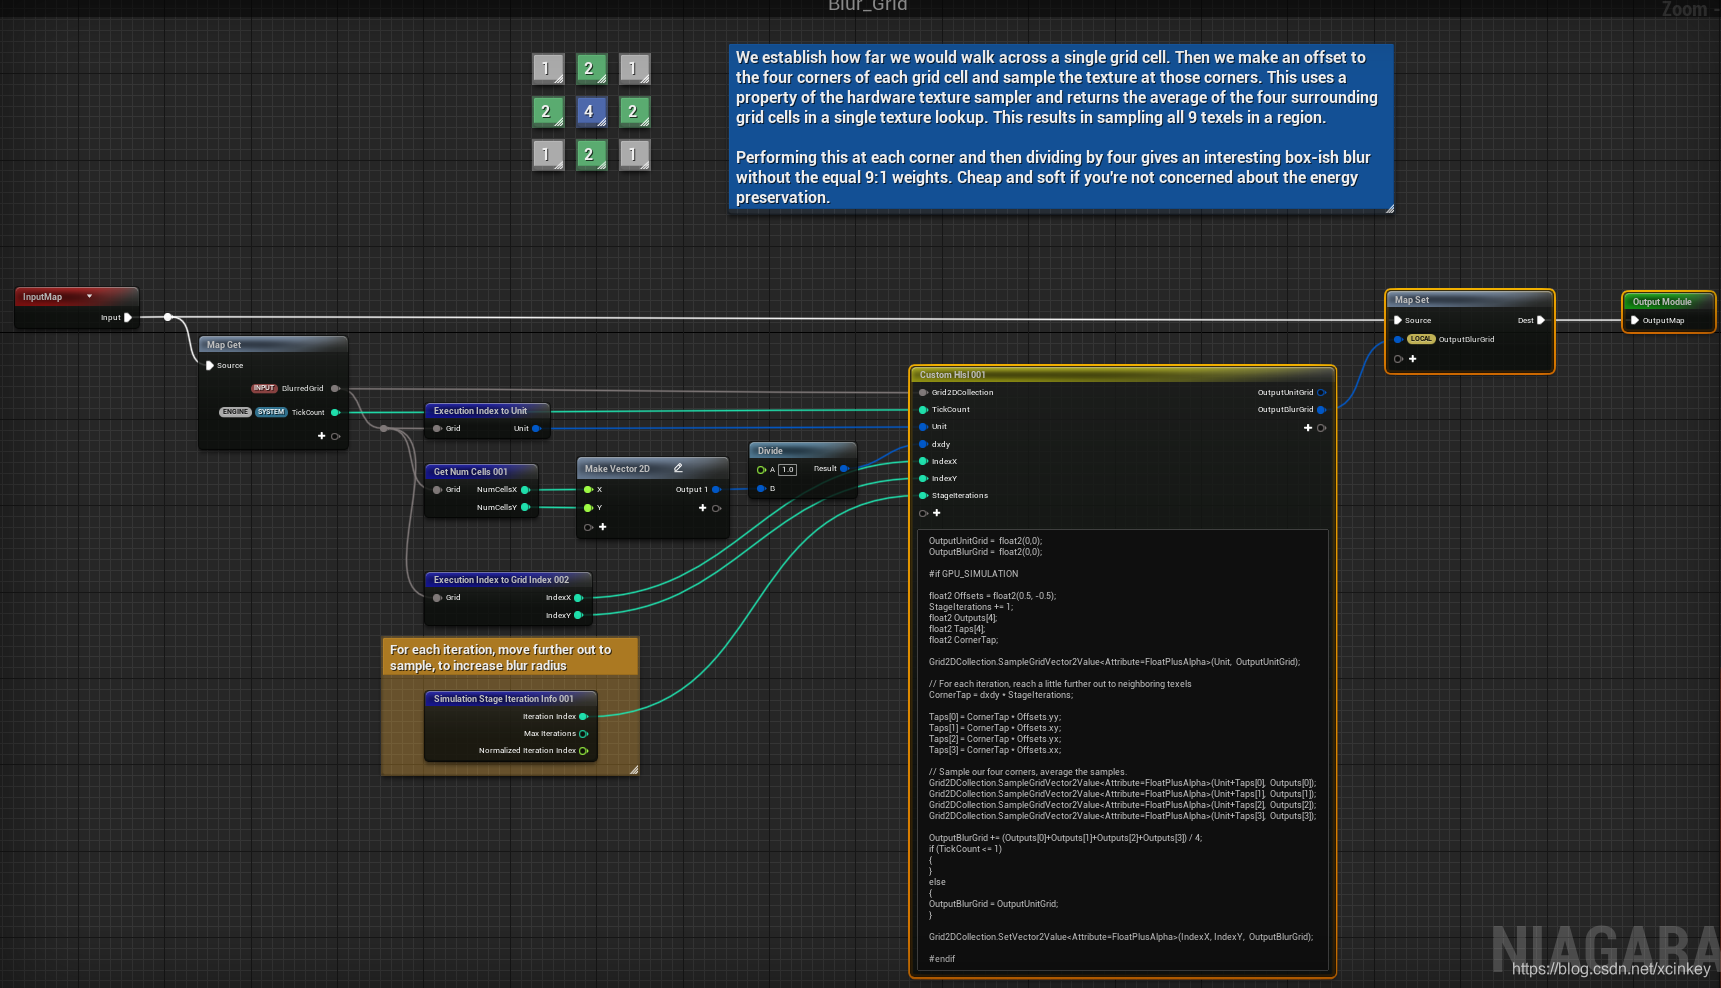Click the LOCAL namespace badge on Map Set

coord(1421,339)
